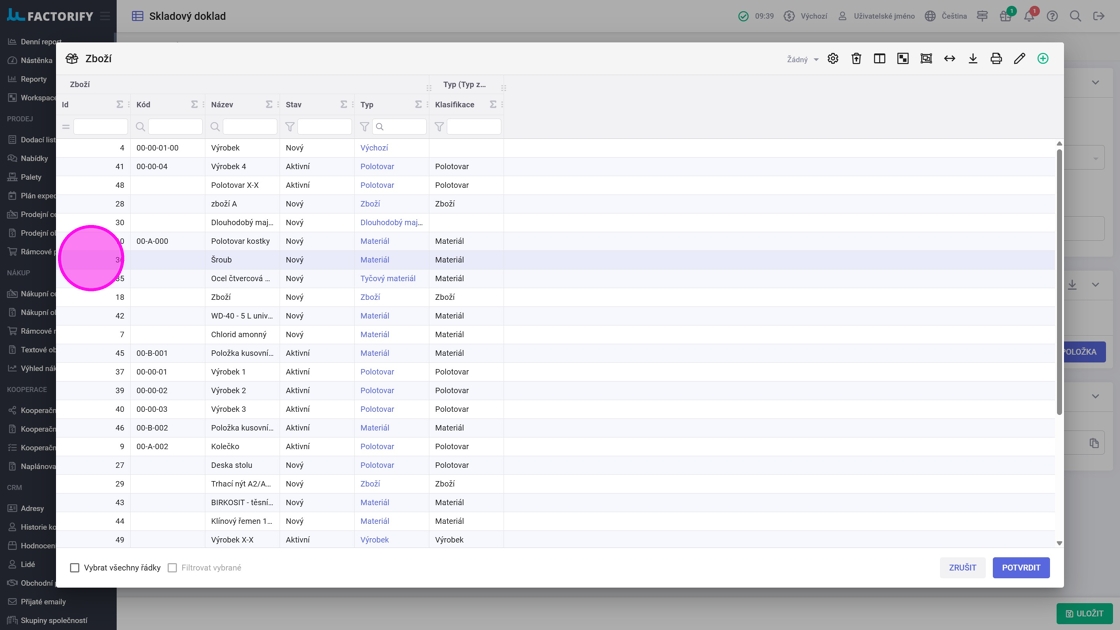Click the Výchozí currency setting
This screenshot has height=630, width=1120.
click(806, 16)
